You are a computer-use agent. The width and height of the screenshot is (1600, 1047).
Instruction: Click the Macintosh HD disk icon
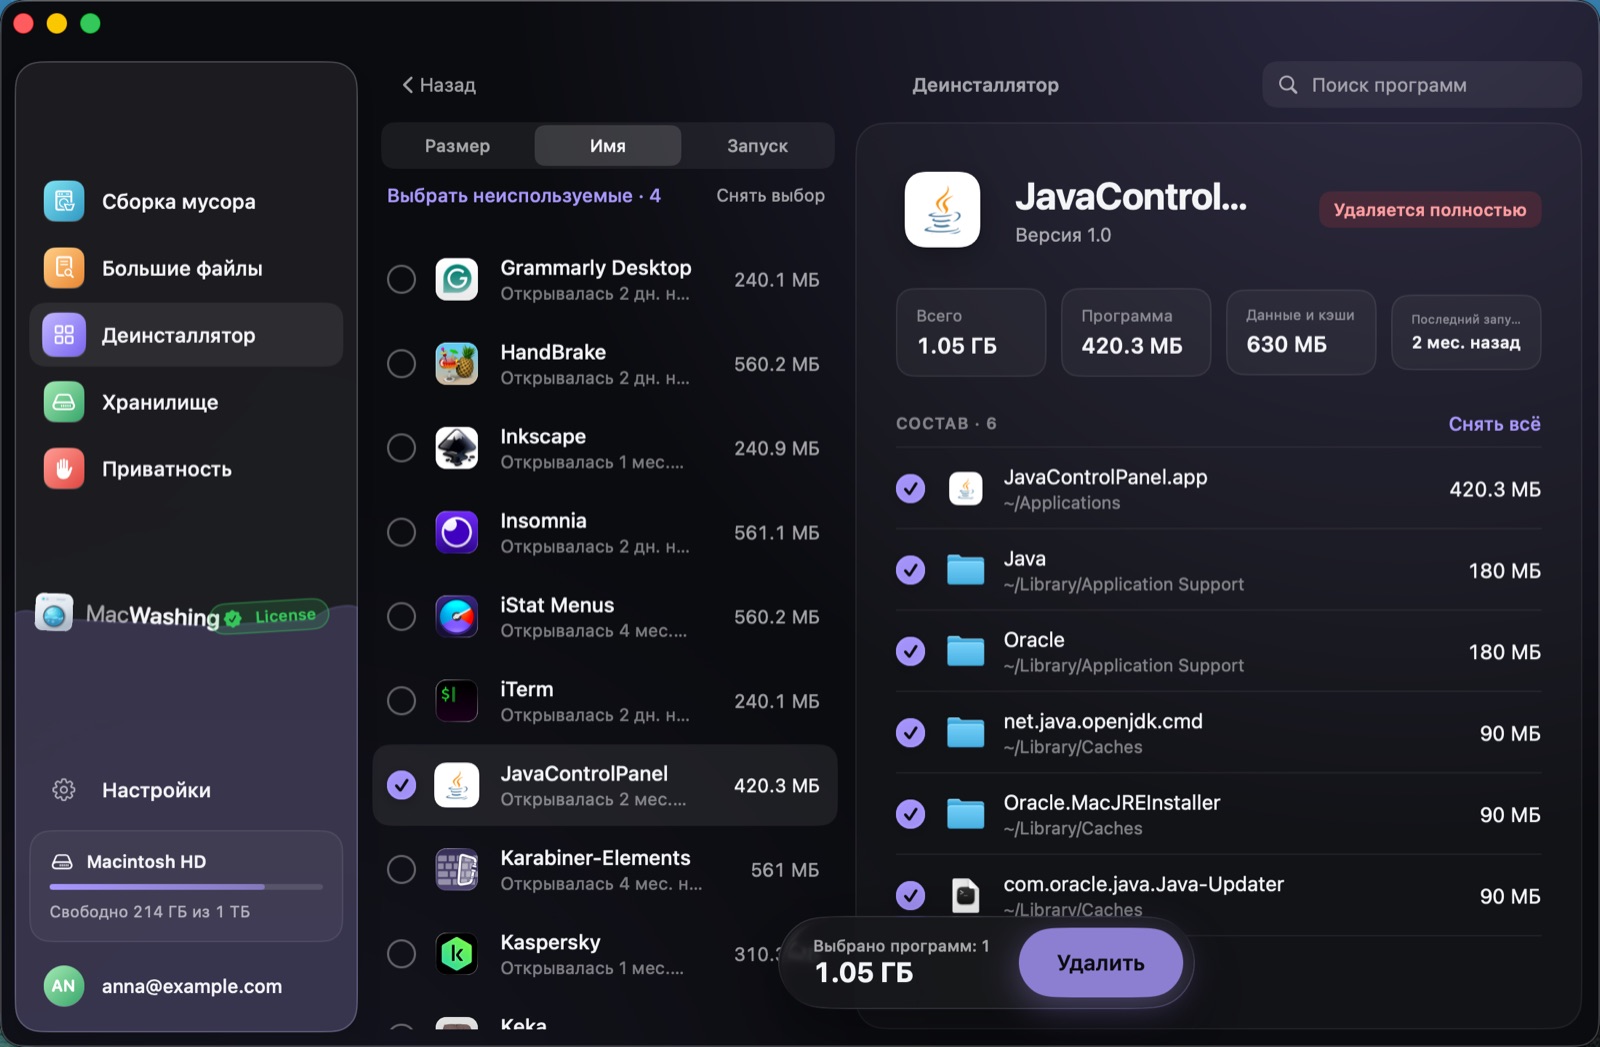[x=62, y=862]
